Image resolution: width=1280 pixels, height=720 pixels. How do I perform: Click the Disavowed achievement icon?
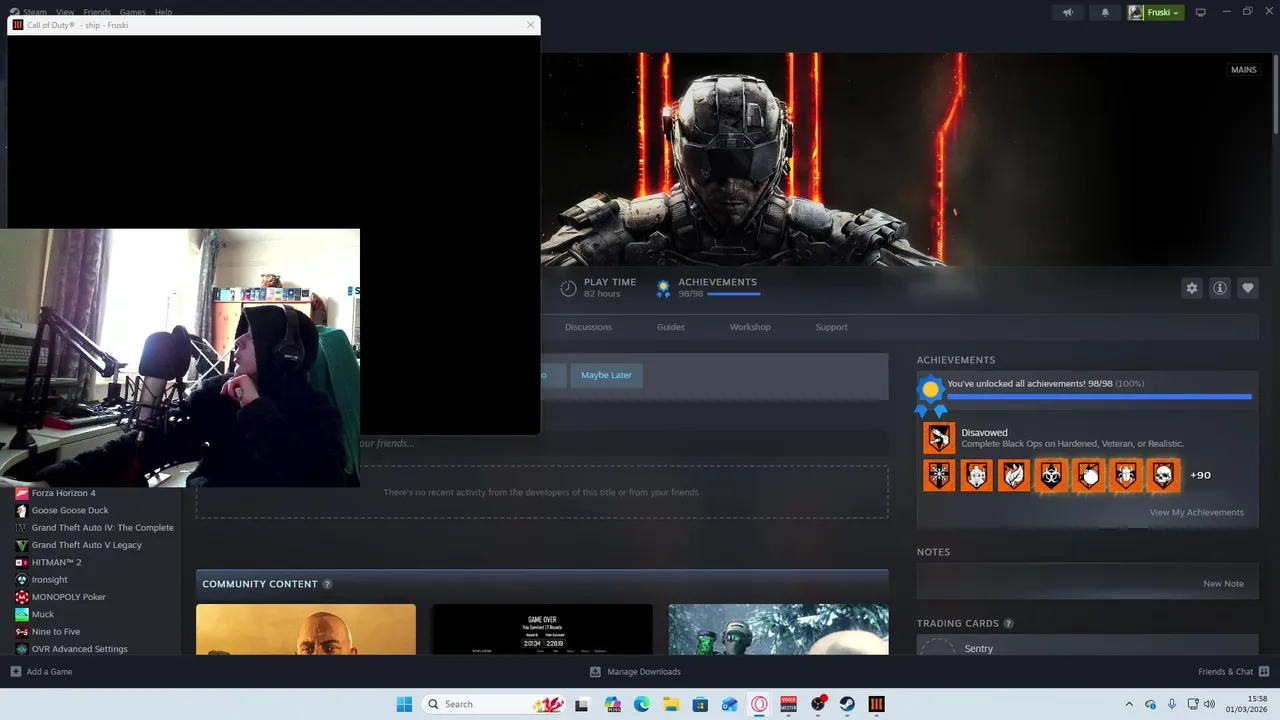click(x=939, y=438)
